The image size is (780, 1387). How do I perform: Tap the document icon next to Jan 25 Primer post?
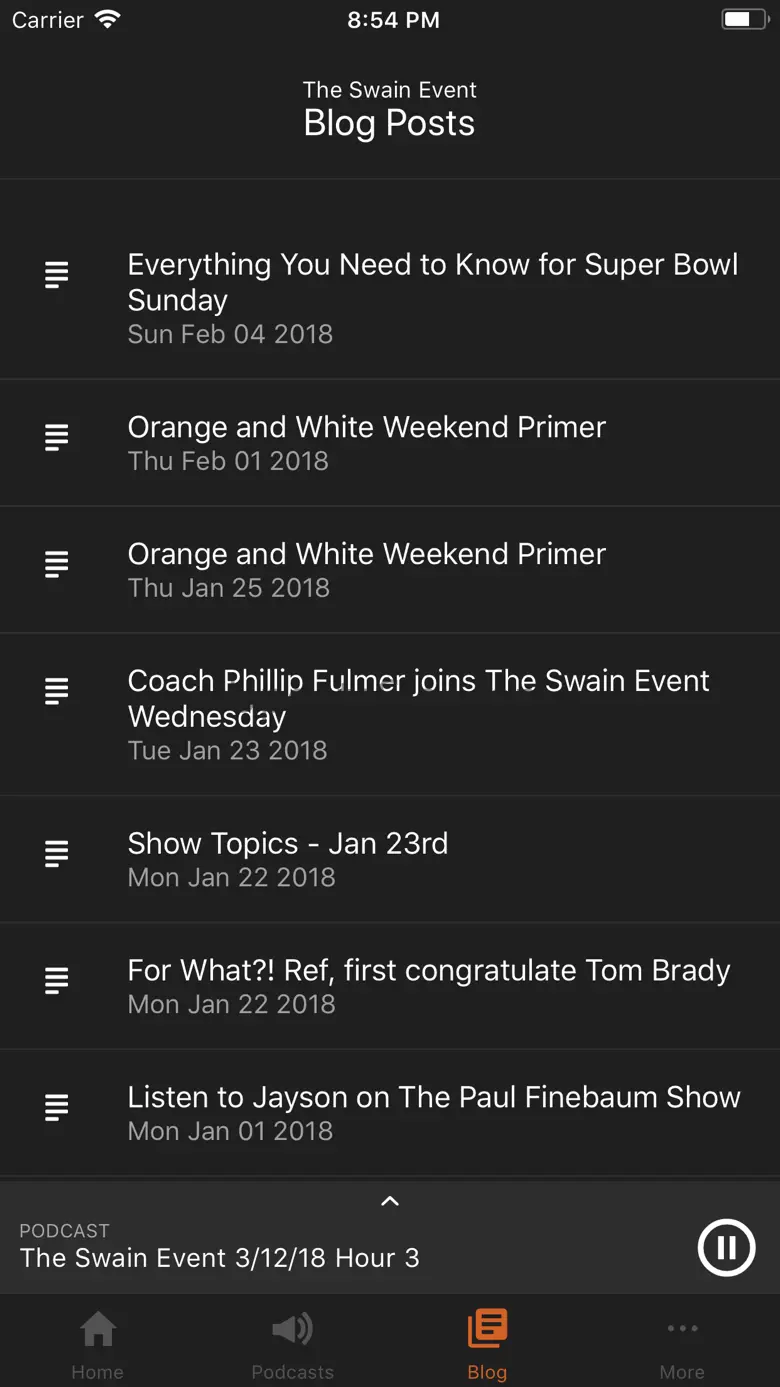coord(57,564)
